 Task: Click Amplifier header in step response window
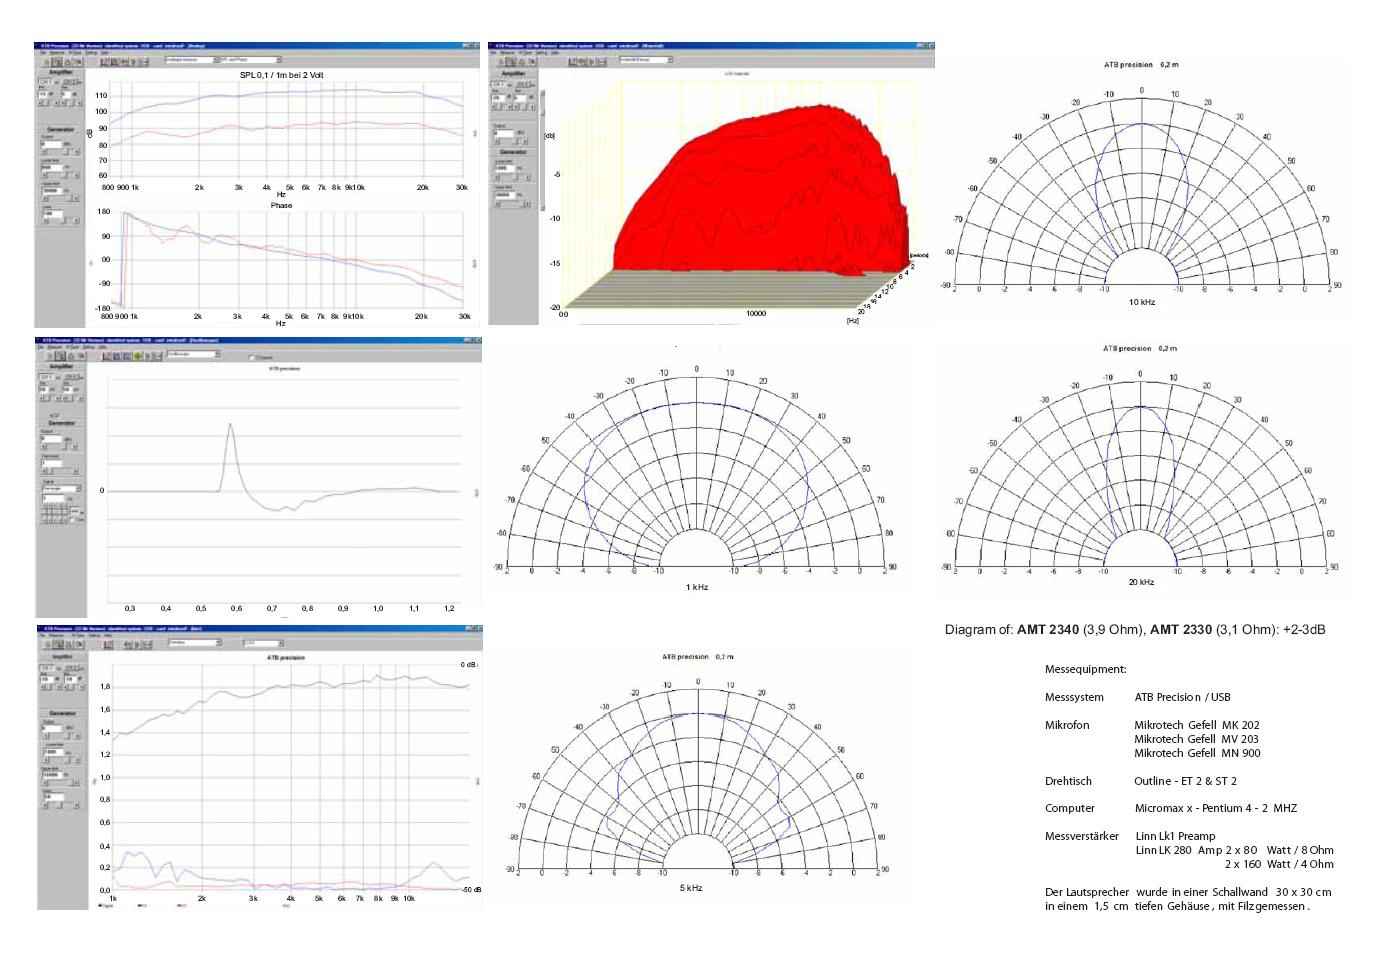(x=61, y=366)
